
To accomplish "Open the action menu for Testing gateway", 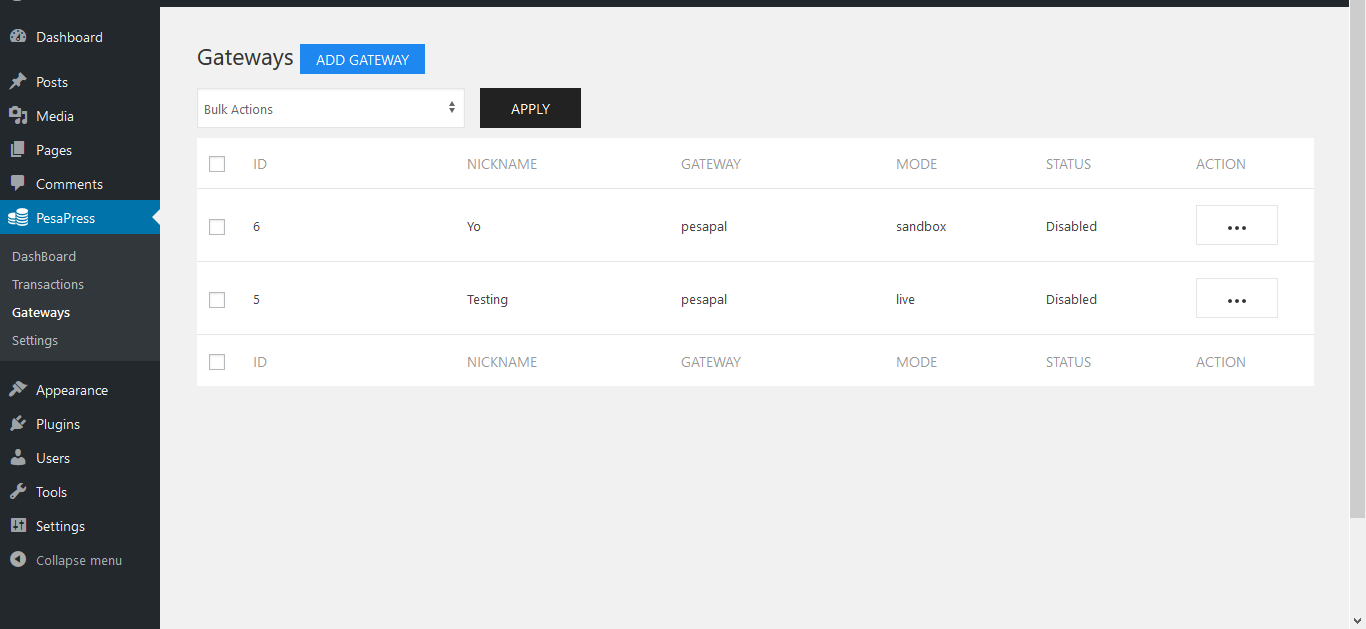I will click(x=1237, y=298).
